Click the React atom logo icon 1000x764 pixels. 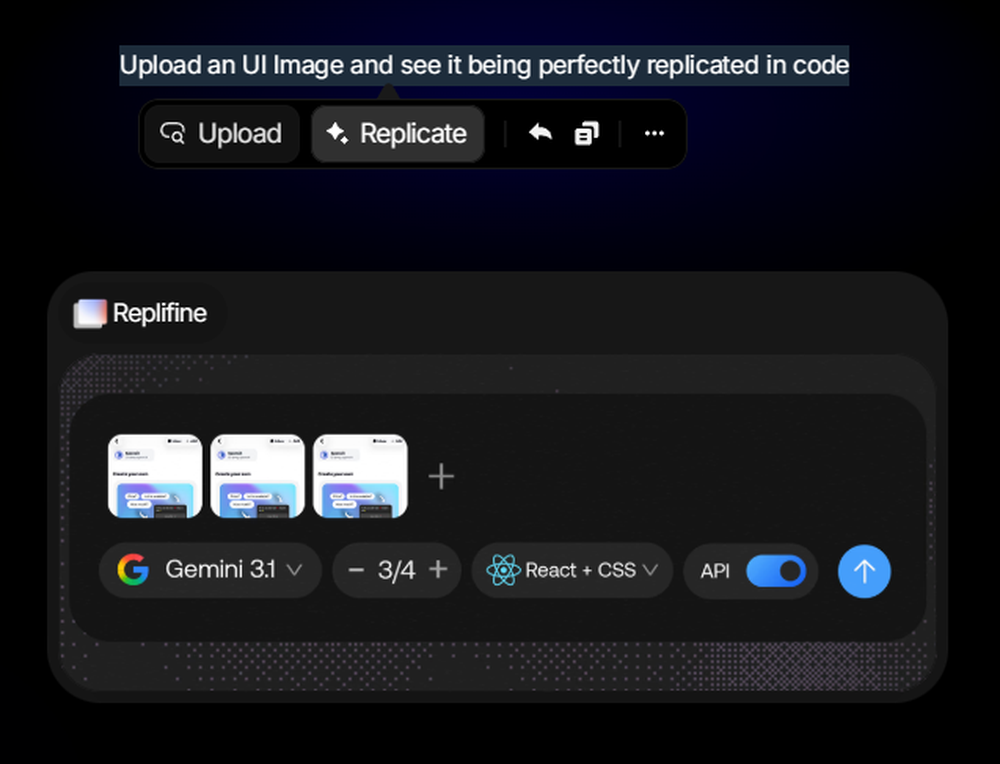click(x=503, y=570)
